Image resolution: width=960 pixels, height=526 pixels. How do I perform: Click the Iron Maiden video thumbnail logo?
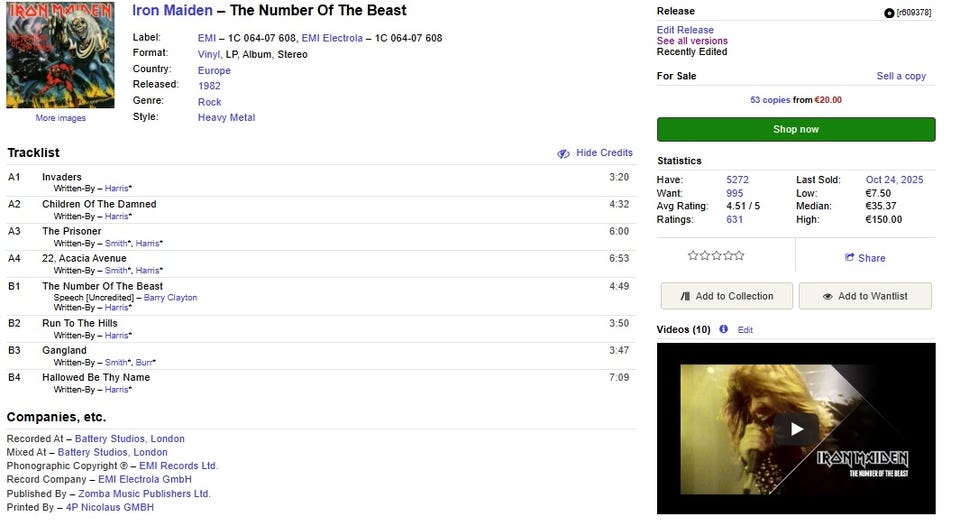863,464
